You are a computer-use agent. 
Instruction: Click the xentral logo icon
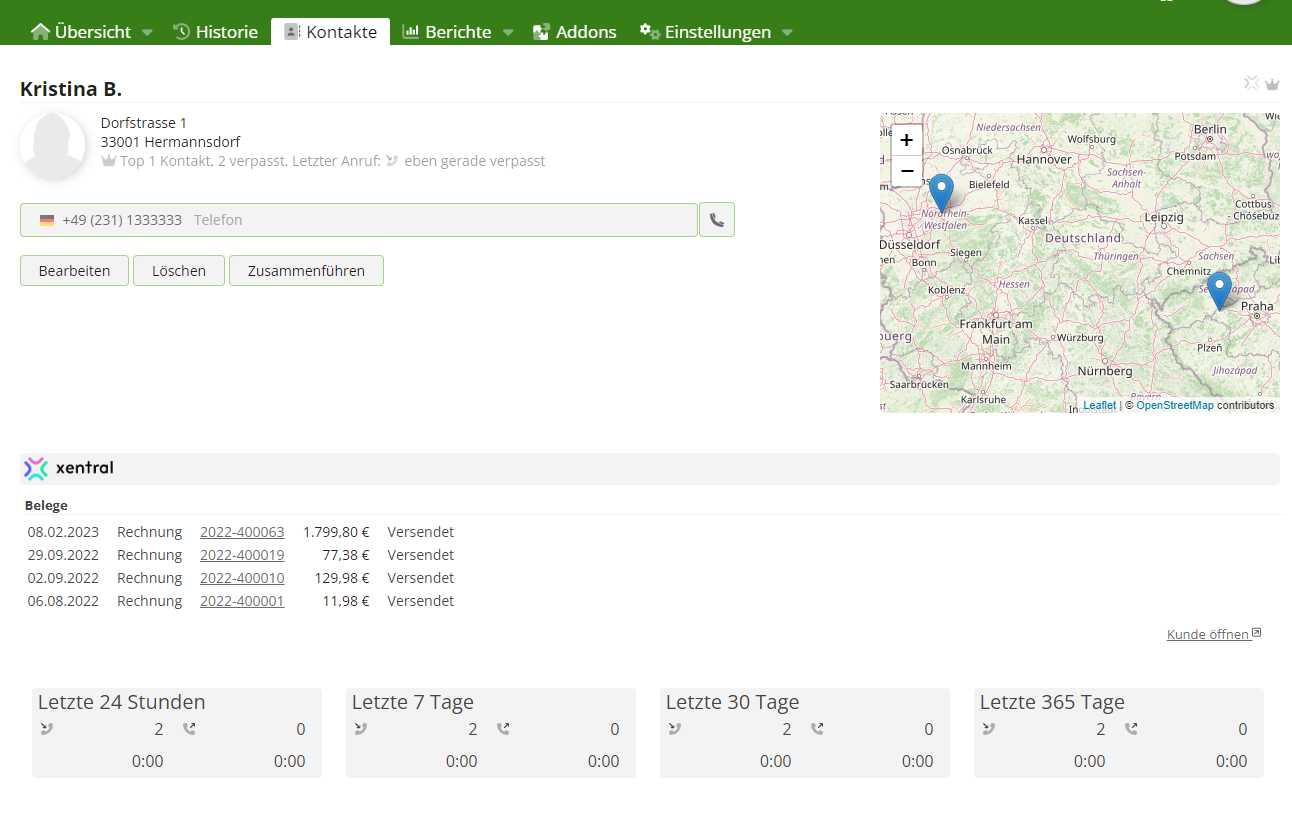36,468
